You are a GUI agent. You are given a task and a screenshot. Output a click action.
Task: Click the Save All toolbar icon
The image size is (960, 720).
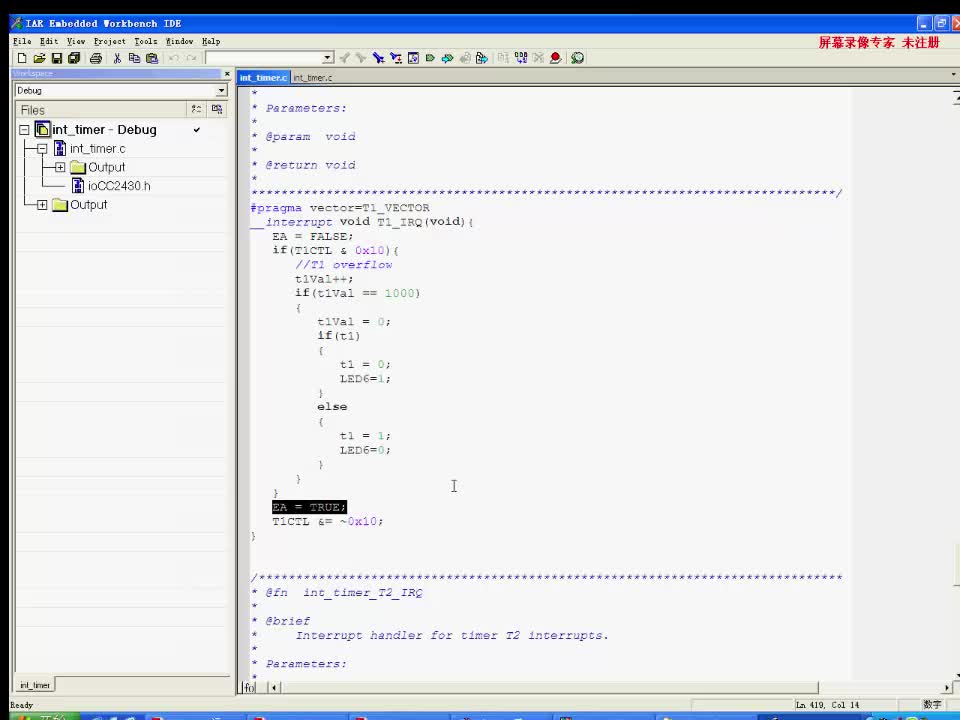tap(74, 58)
